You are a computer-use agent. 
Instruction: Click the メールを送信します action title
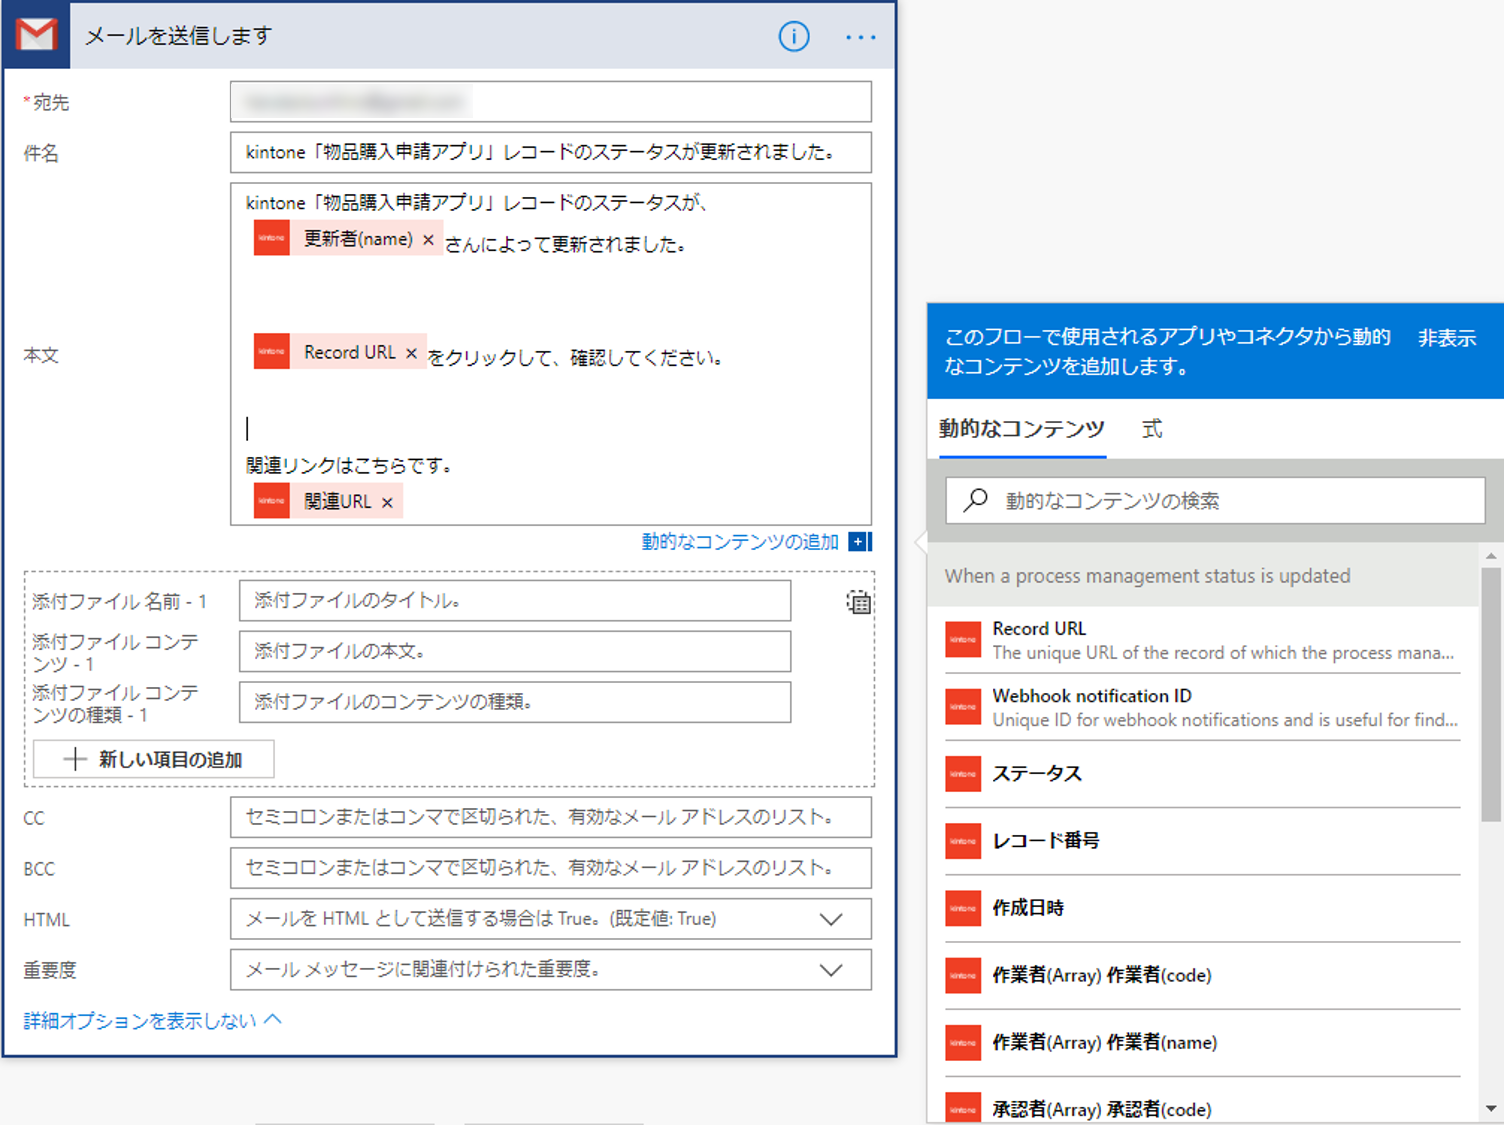click(178, 36)
